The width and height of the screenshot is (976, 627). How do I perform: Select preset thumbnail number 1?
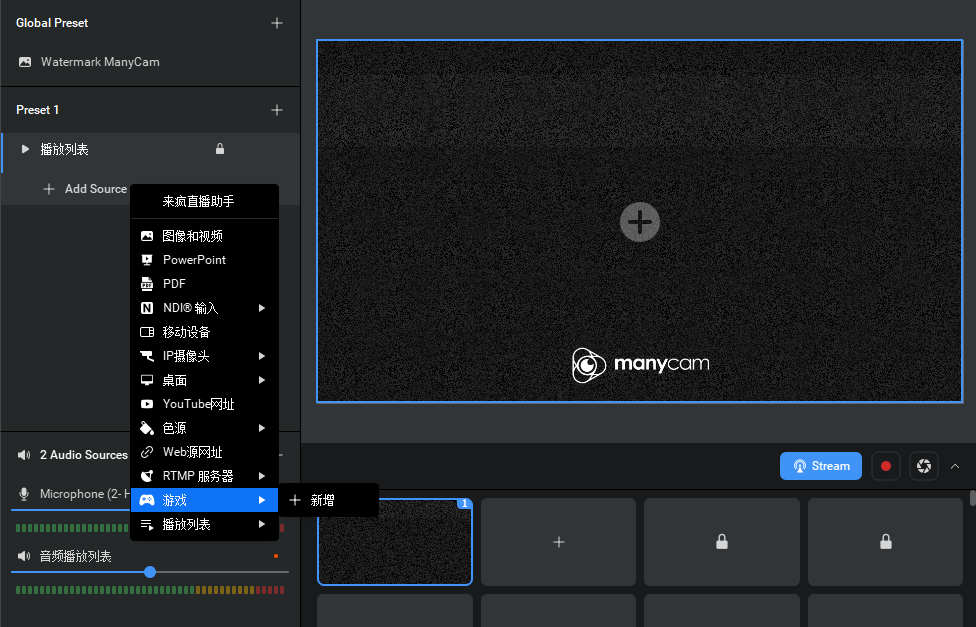click(395, 542)
